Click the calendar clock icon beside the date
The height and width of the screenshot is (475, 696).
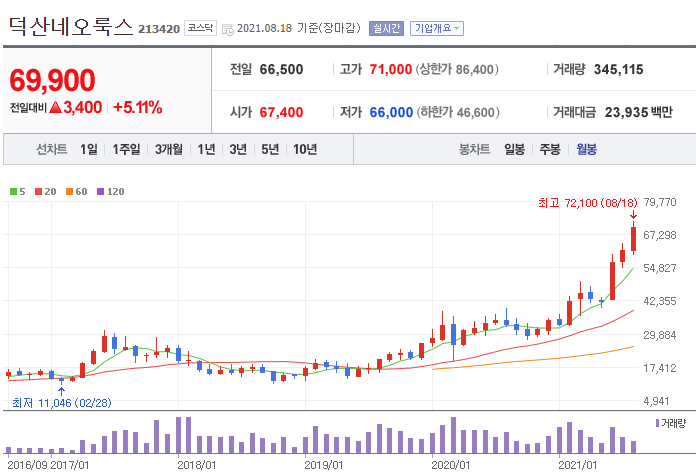click(228, 30)
